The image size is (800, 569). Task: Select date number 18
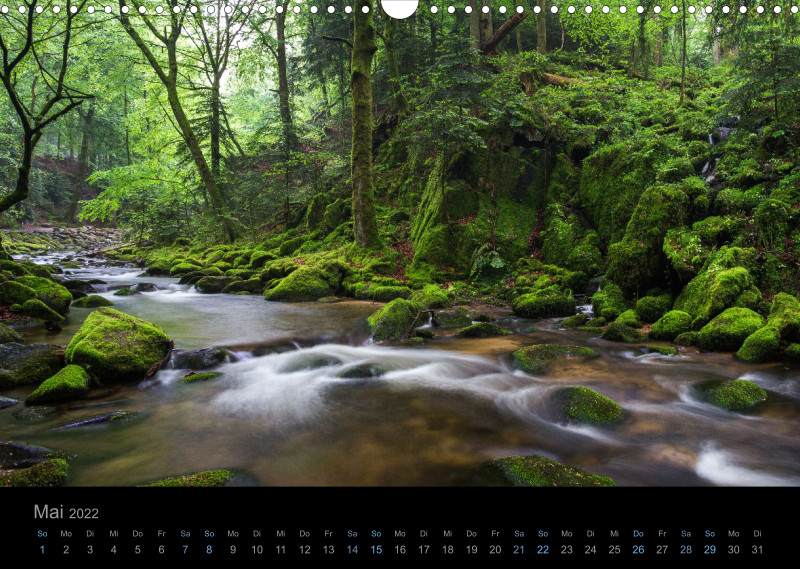pos(447,550)
